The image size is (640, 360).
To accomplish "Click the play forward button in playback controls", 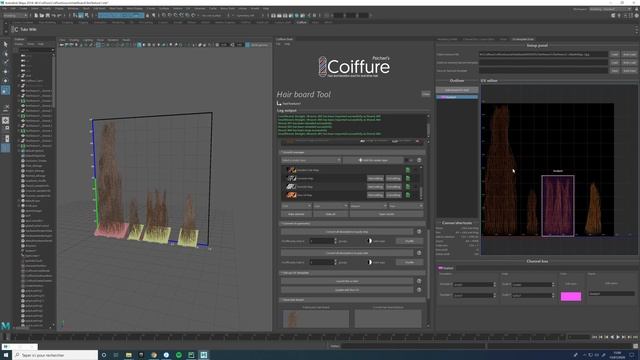I will point(618,337).
